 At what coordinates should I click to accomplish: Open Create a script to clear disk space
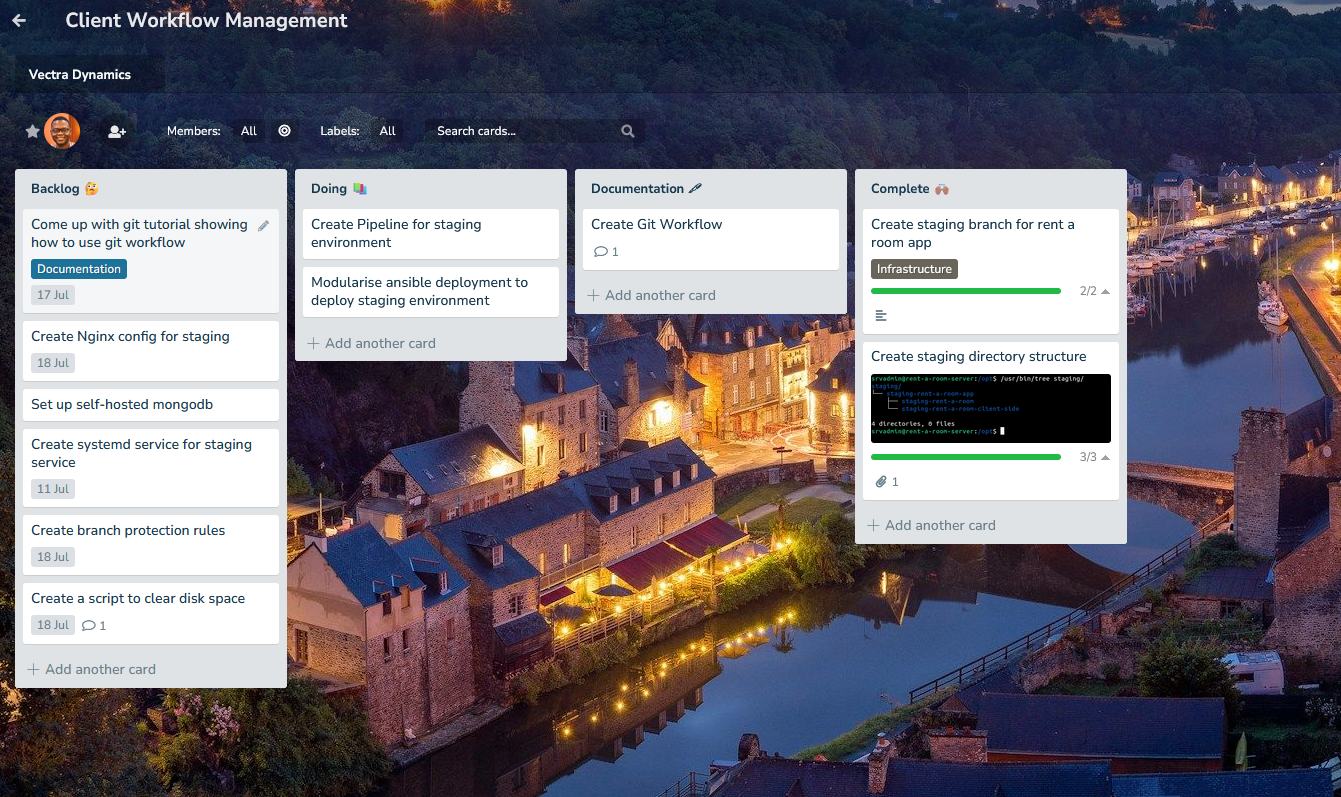(151, 613)
